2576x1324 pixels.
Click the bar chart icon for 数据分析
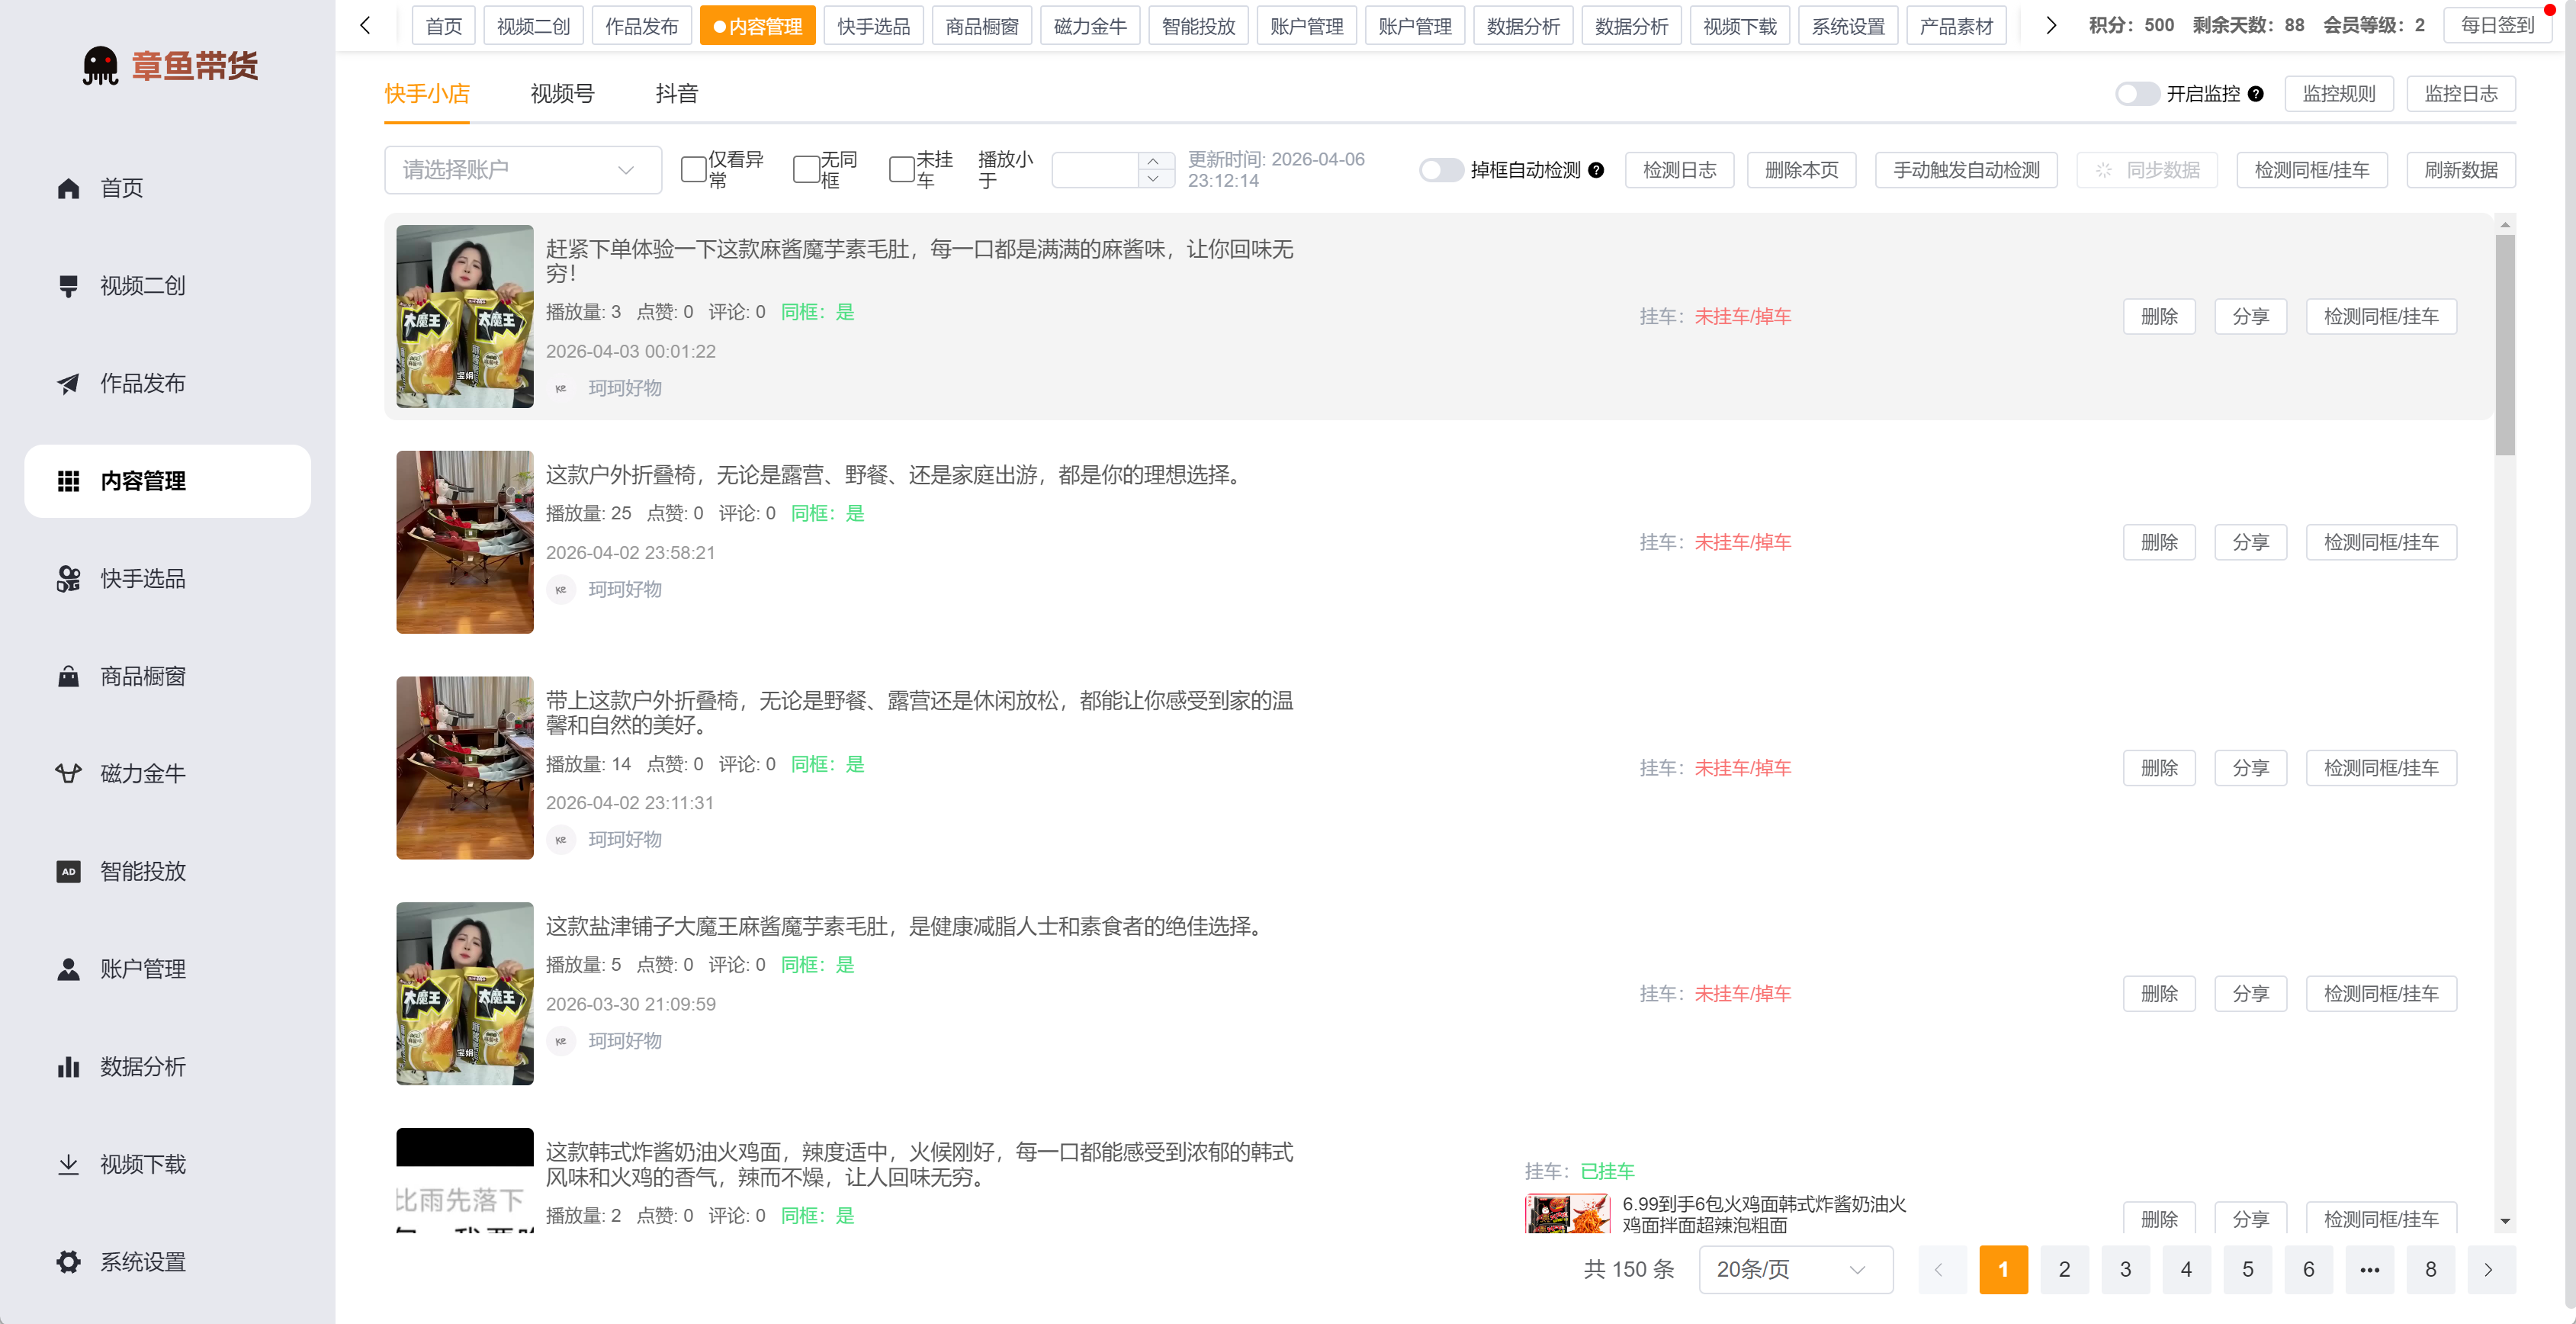[x=68, y=1066]
